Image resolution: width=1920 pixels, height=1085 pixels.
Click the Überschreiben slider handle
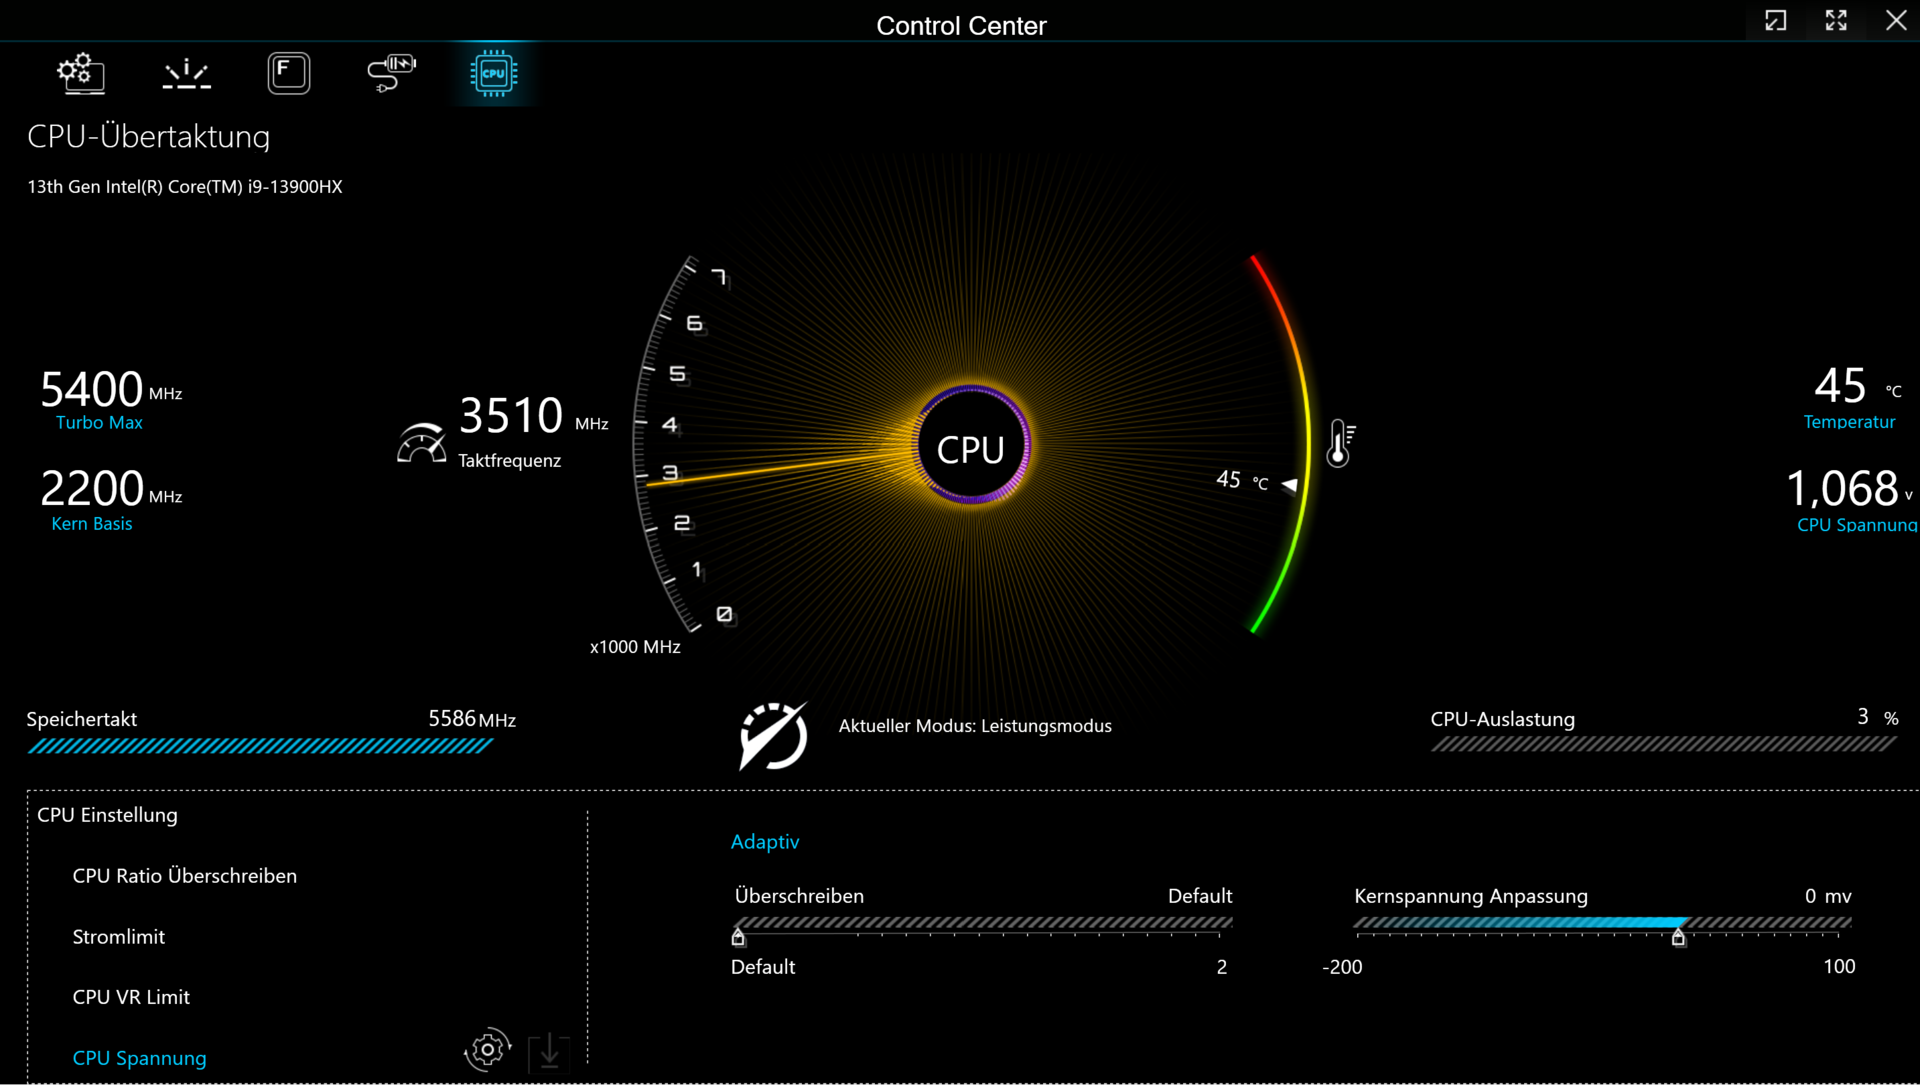point(738,937)
